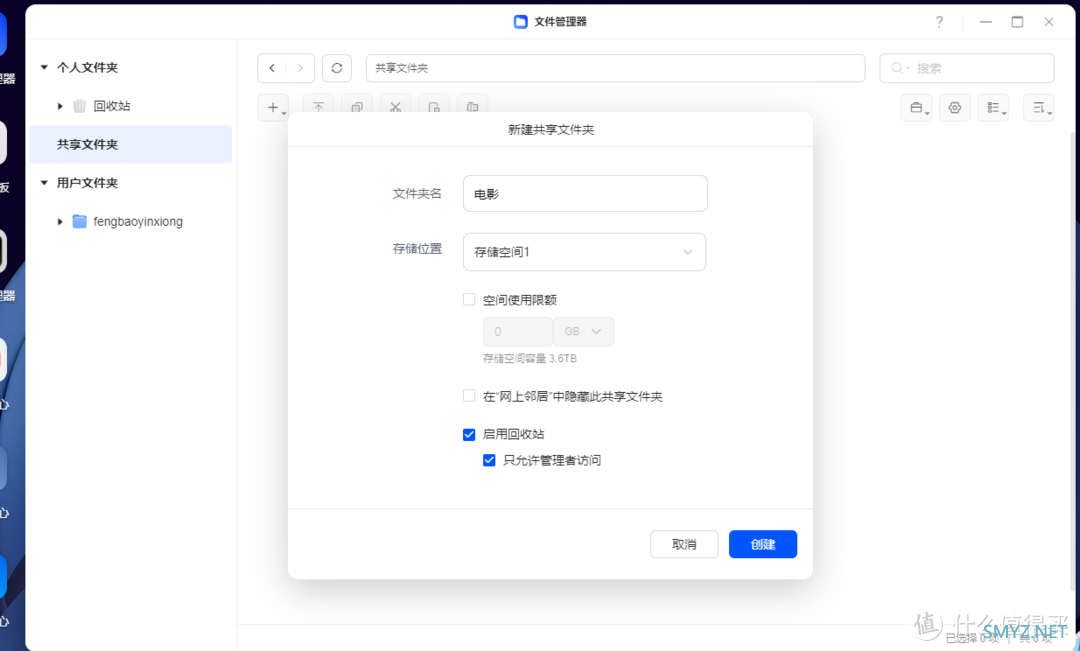This screenshot has height=651, width=1080.
Task: Click the 存储空间容量 3.6TB text
Action: pyautogui.click(x=530, y=358)
